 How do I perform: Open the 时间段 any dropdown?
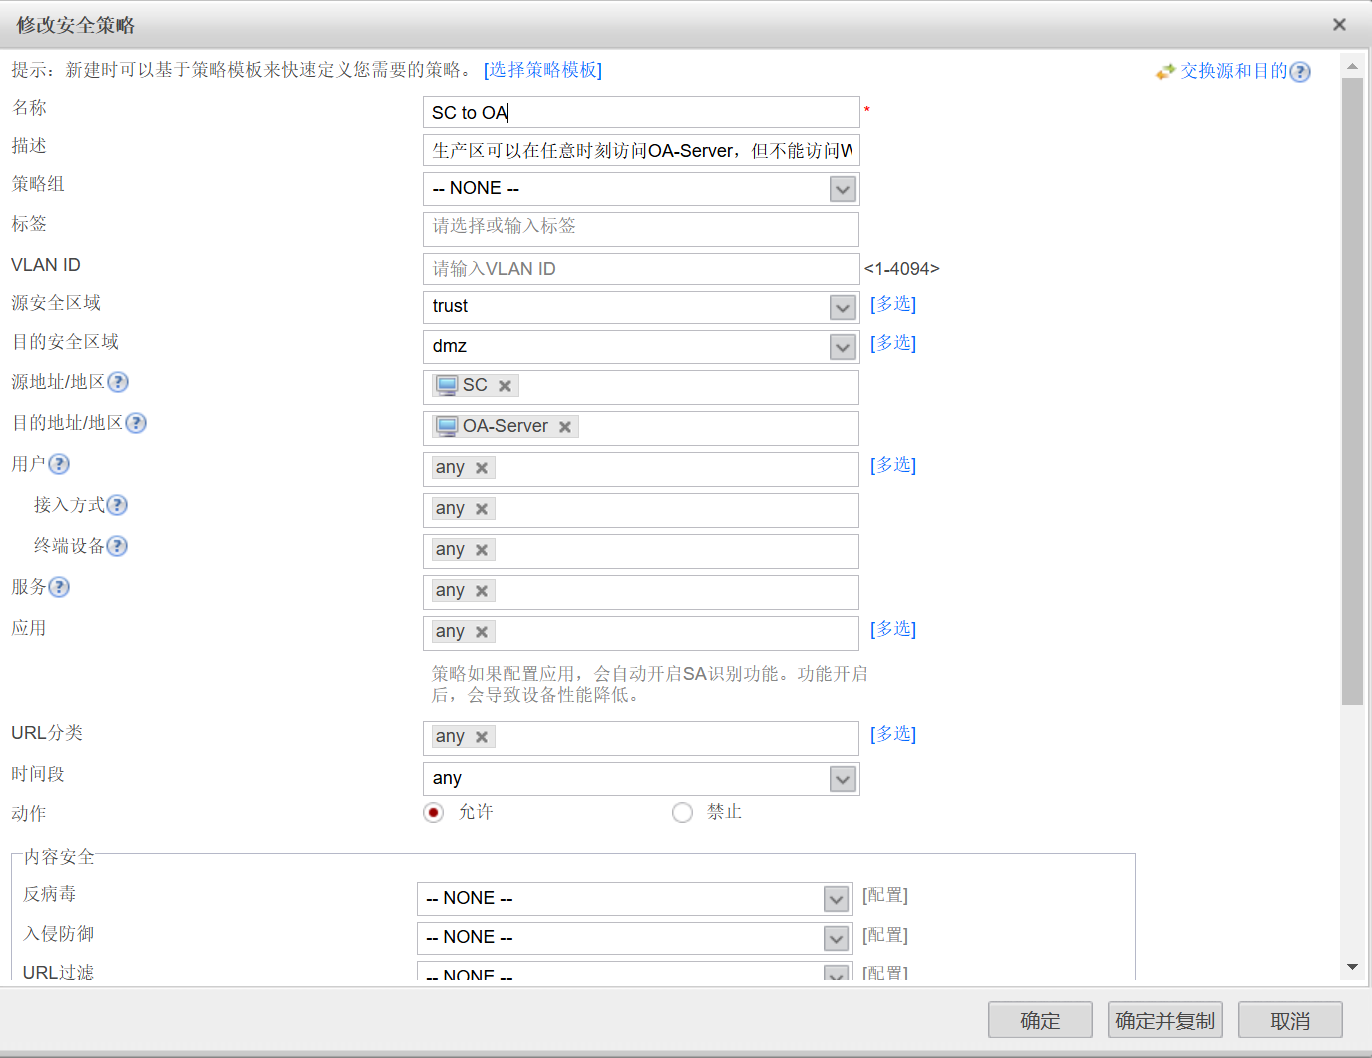pyautogui.click(x=843, y=779)
